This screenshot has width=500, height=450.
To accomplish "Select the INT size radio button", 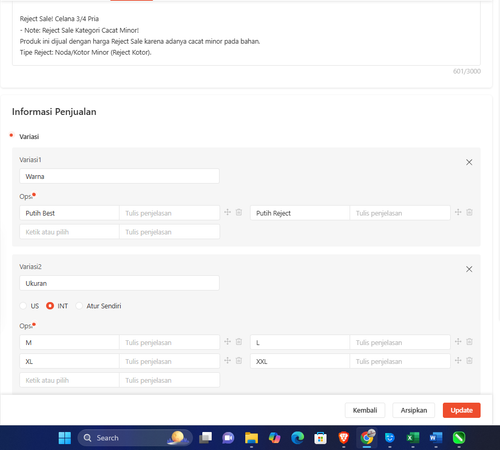I will pyautogui.click(x=50, y=306).
